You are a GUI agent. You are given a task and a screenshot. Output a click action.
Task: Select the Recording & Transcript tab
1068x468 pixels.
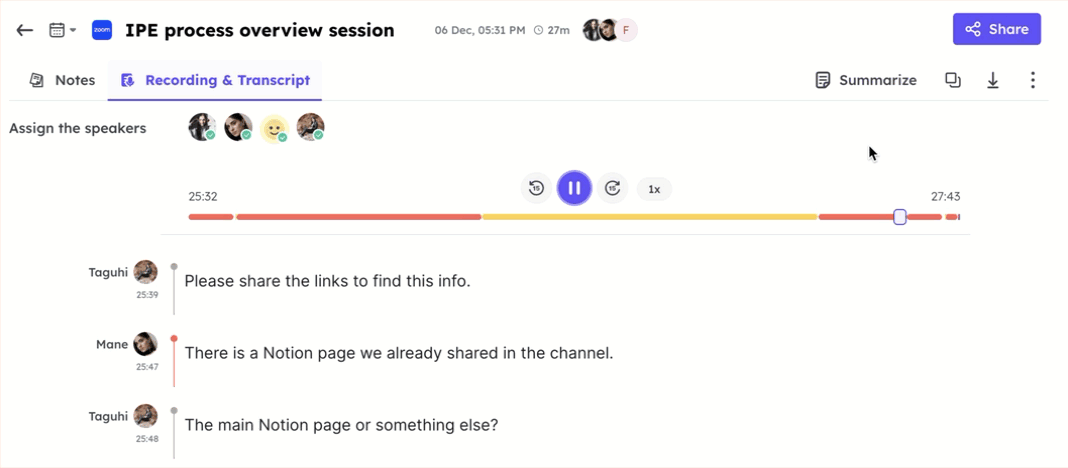click(x=215, y=80)
